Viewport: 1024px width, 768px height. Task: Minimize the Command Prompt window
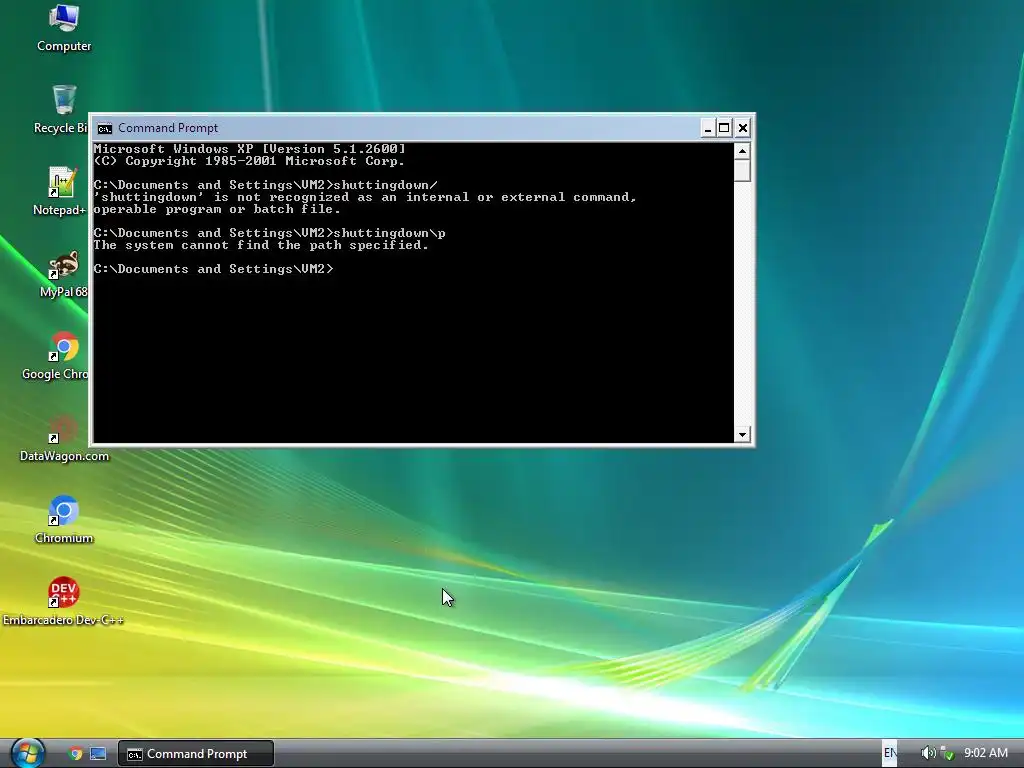click(708, 128)
